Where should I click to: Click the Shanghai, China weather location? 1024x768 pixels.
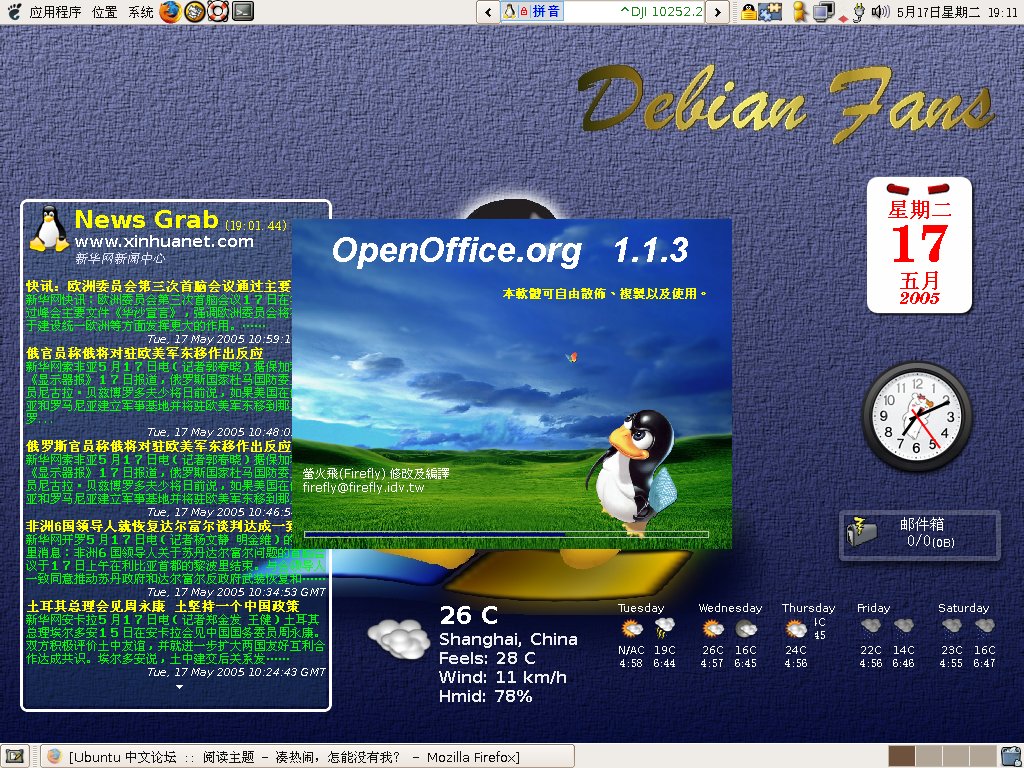pyautogui.click(x=508, y=639)
